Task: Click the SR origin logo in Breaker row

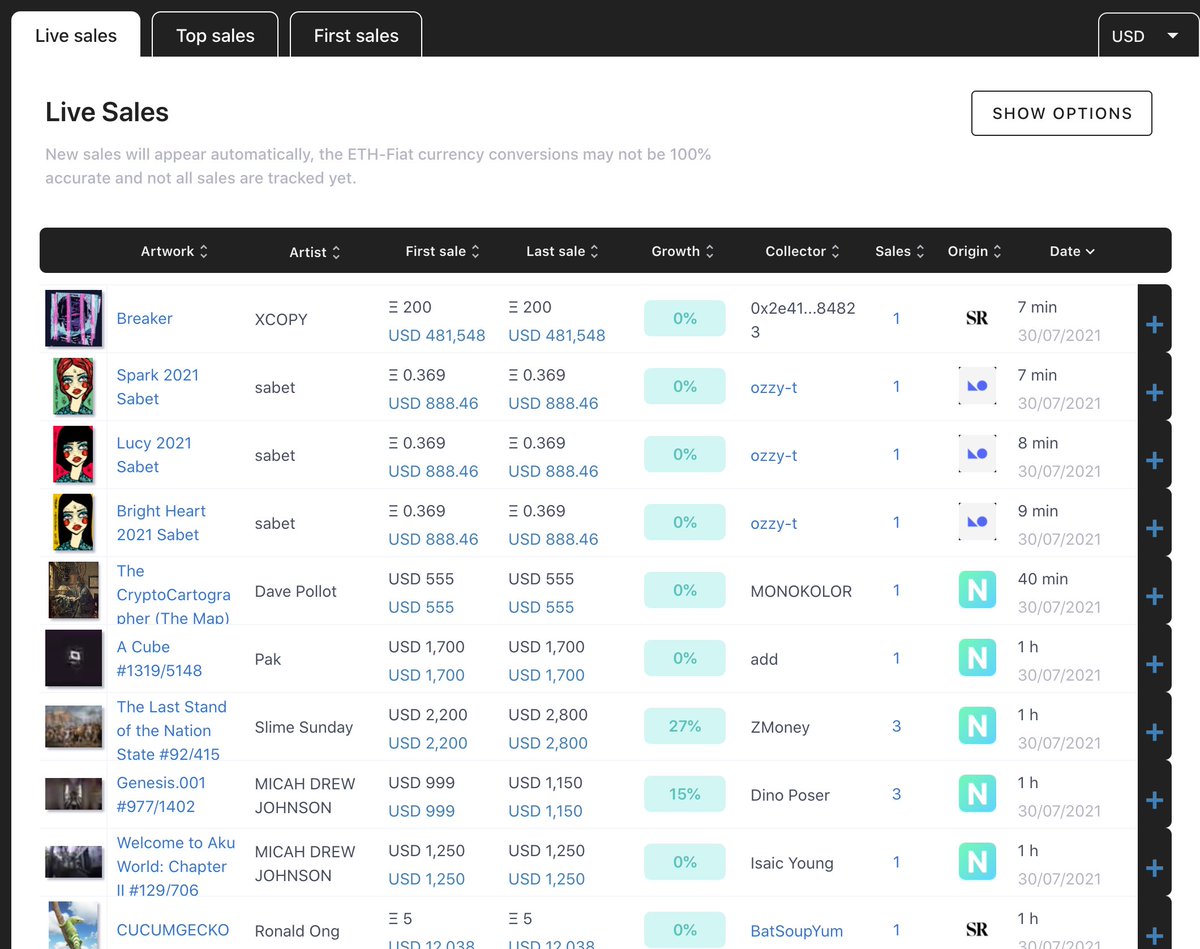Action: tap(977, 318)
